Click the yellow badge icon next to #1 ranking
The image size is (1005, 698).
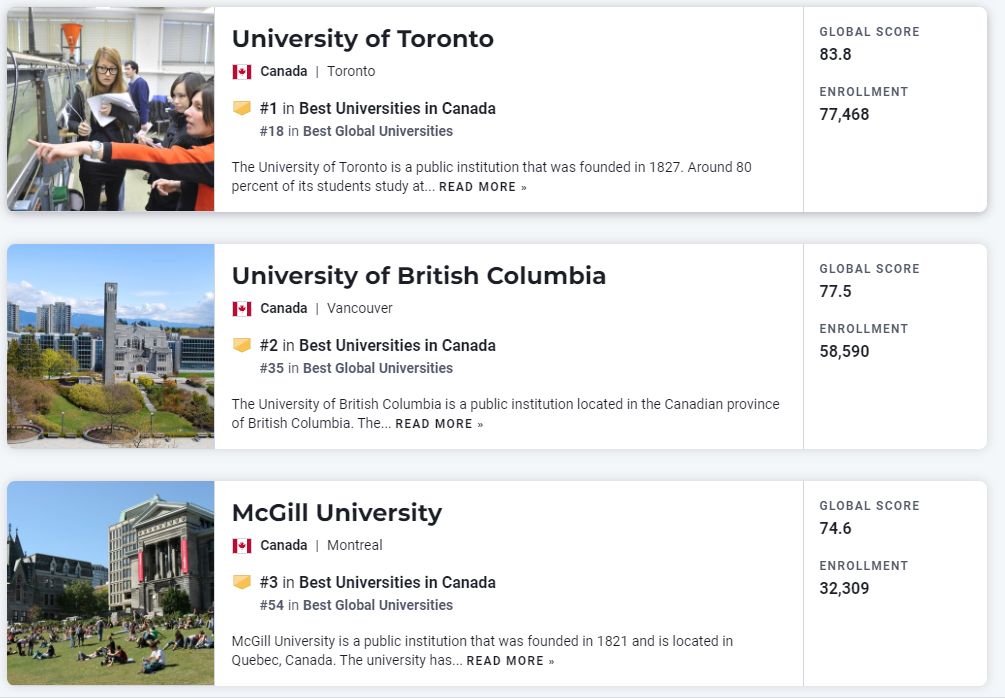(x=242, y=108)
